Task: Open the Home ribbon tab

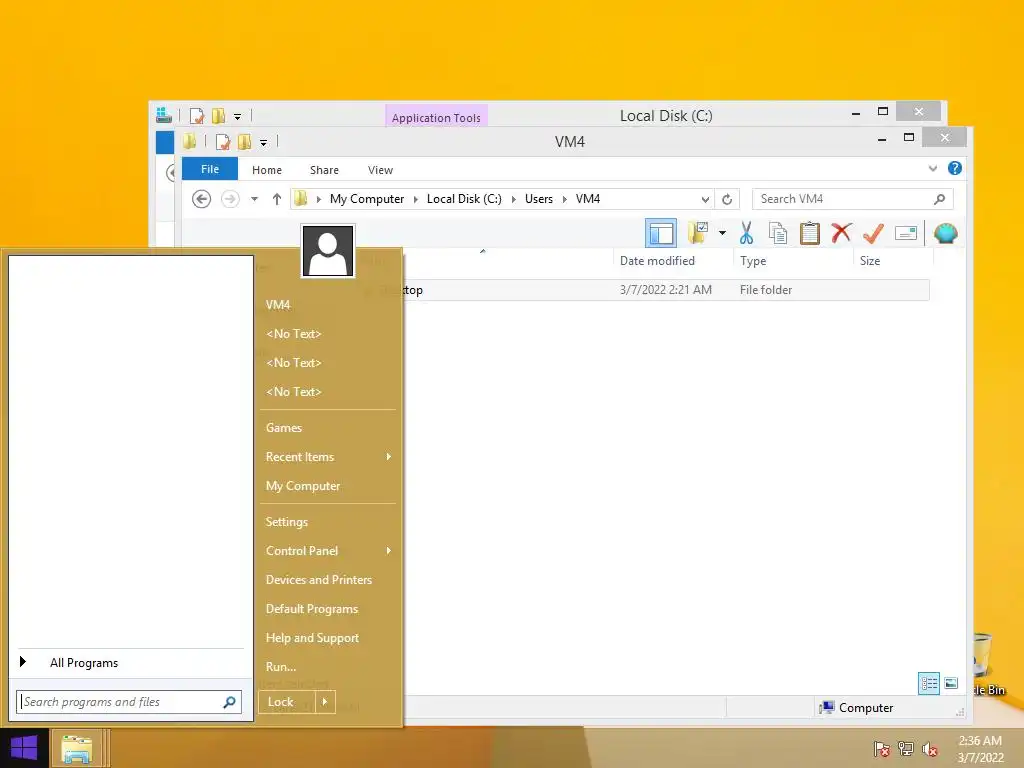Action: 266,170
